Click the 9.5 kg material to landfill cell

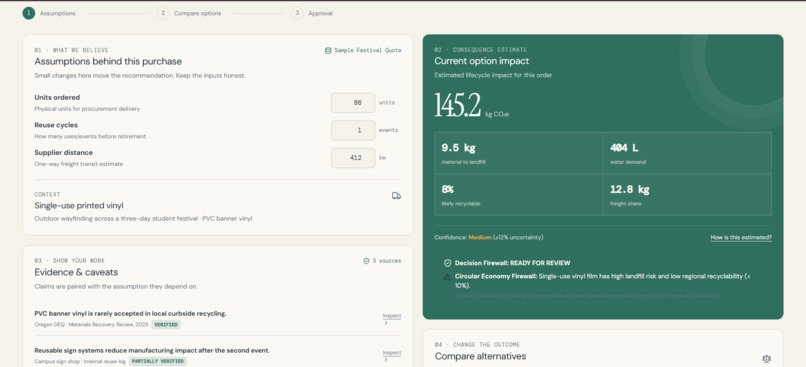[x=519, y=153]
